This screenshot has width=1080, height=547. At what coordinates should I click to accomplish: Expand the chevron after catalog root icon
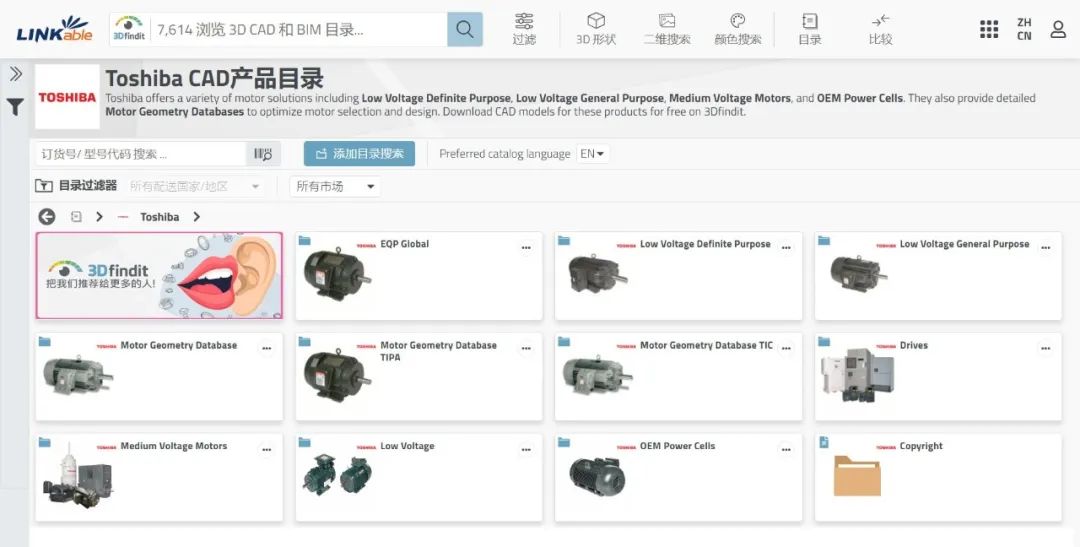click(x=99, y=217)
